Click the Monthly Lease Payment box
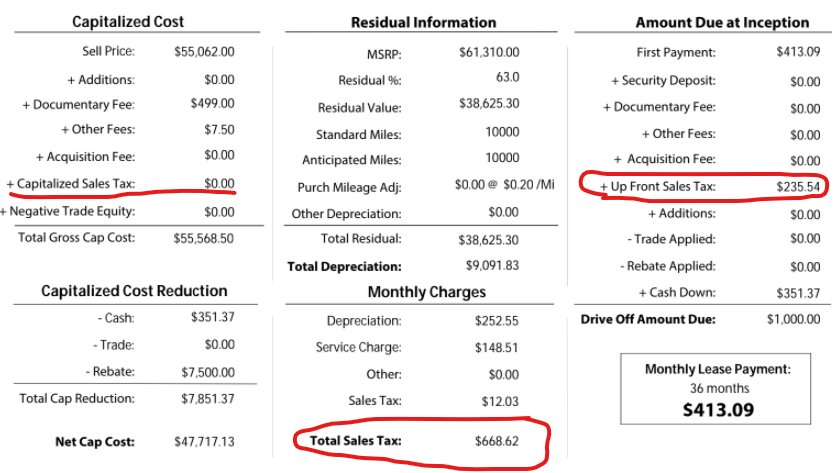Viewport: 840px width, 473px height. coord(716,389)
